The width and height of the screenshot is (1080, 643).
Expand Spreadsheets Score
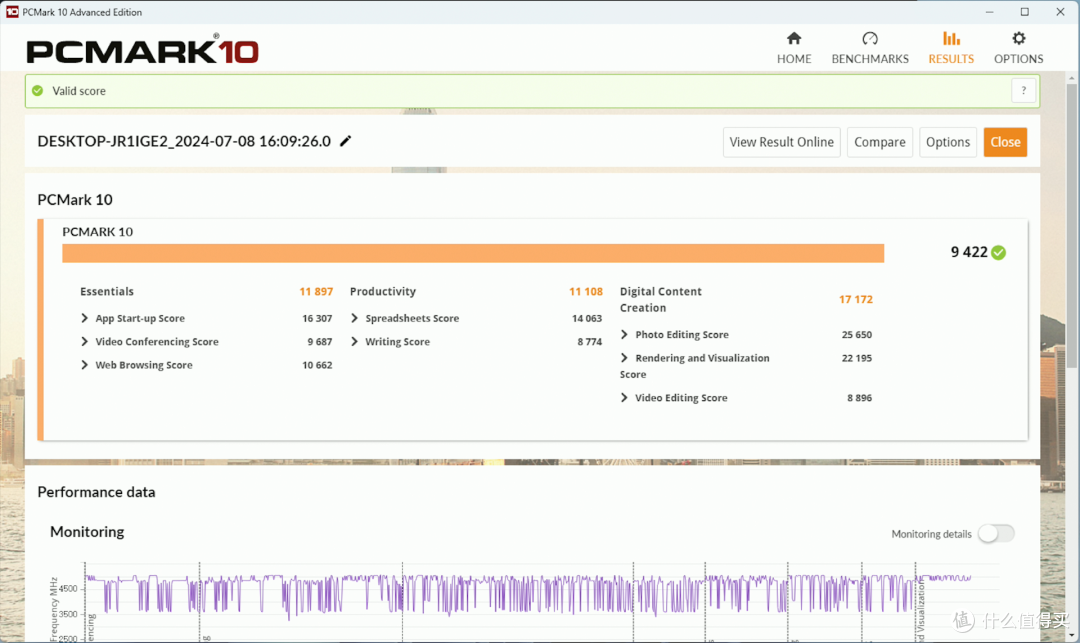pyautogui.click(x=355, y=318)
